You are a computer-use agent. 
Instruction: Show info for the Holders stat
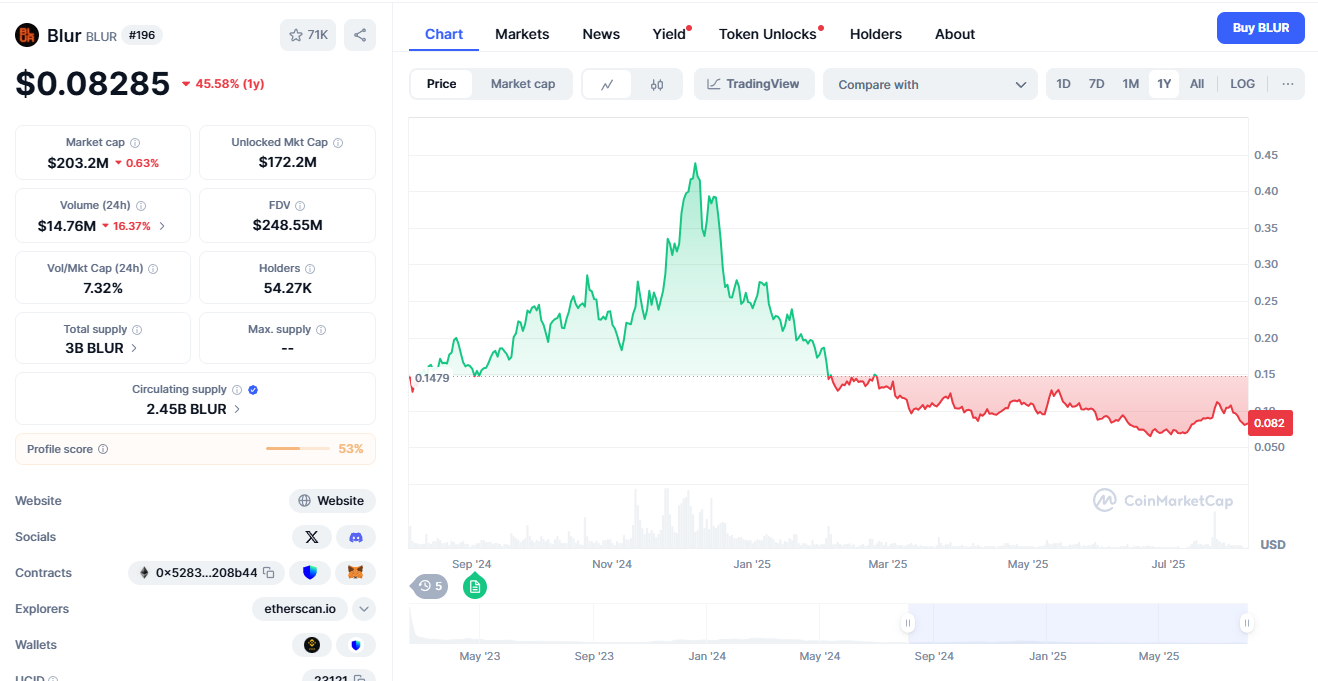pos(310,269)
